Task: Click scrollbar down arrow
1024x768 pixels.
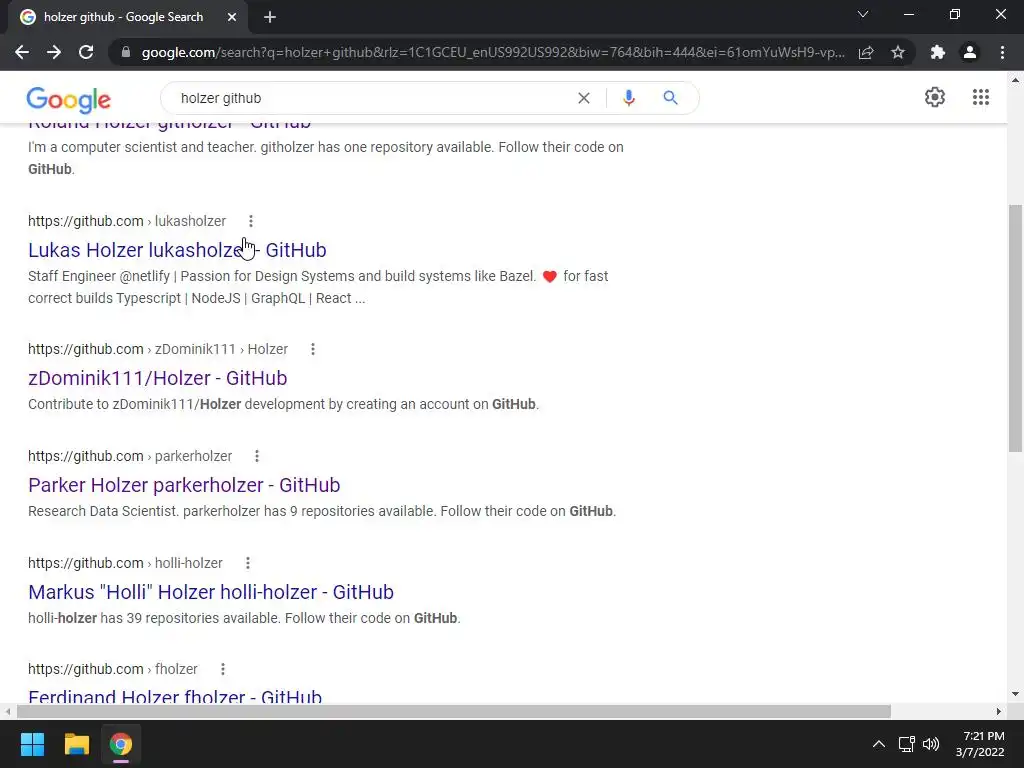Action: coord(1015,694)
